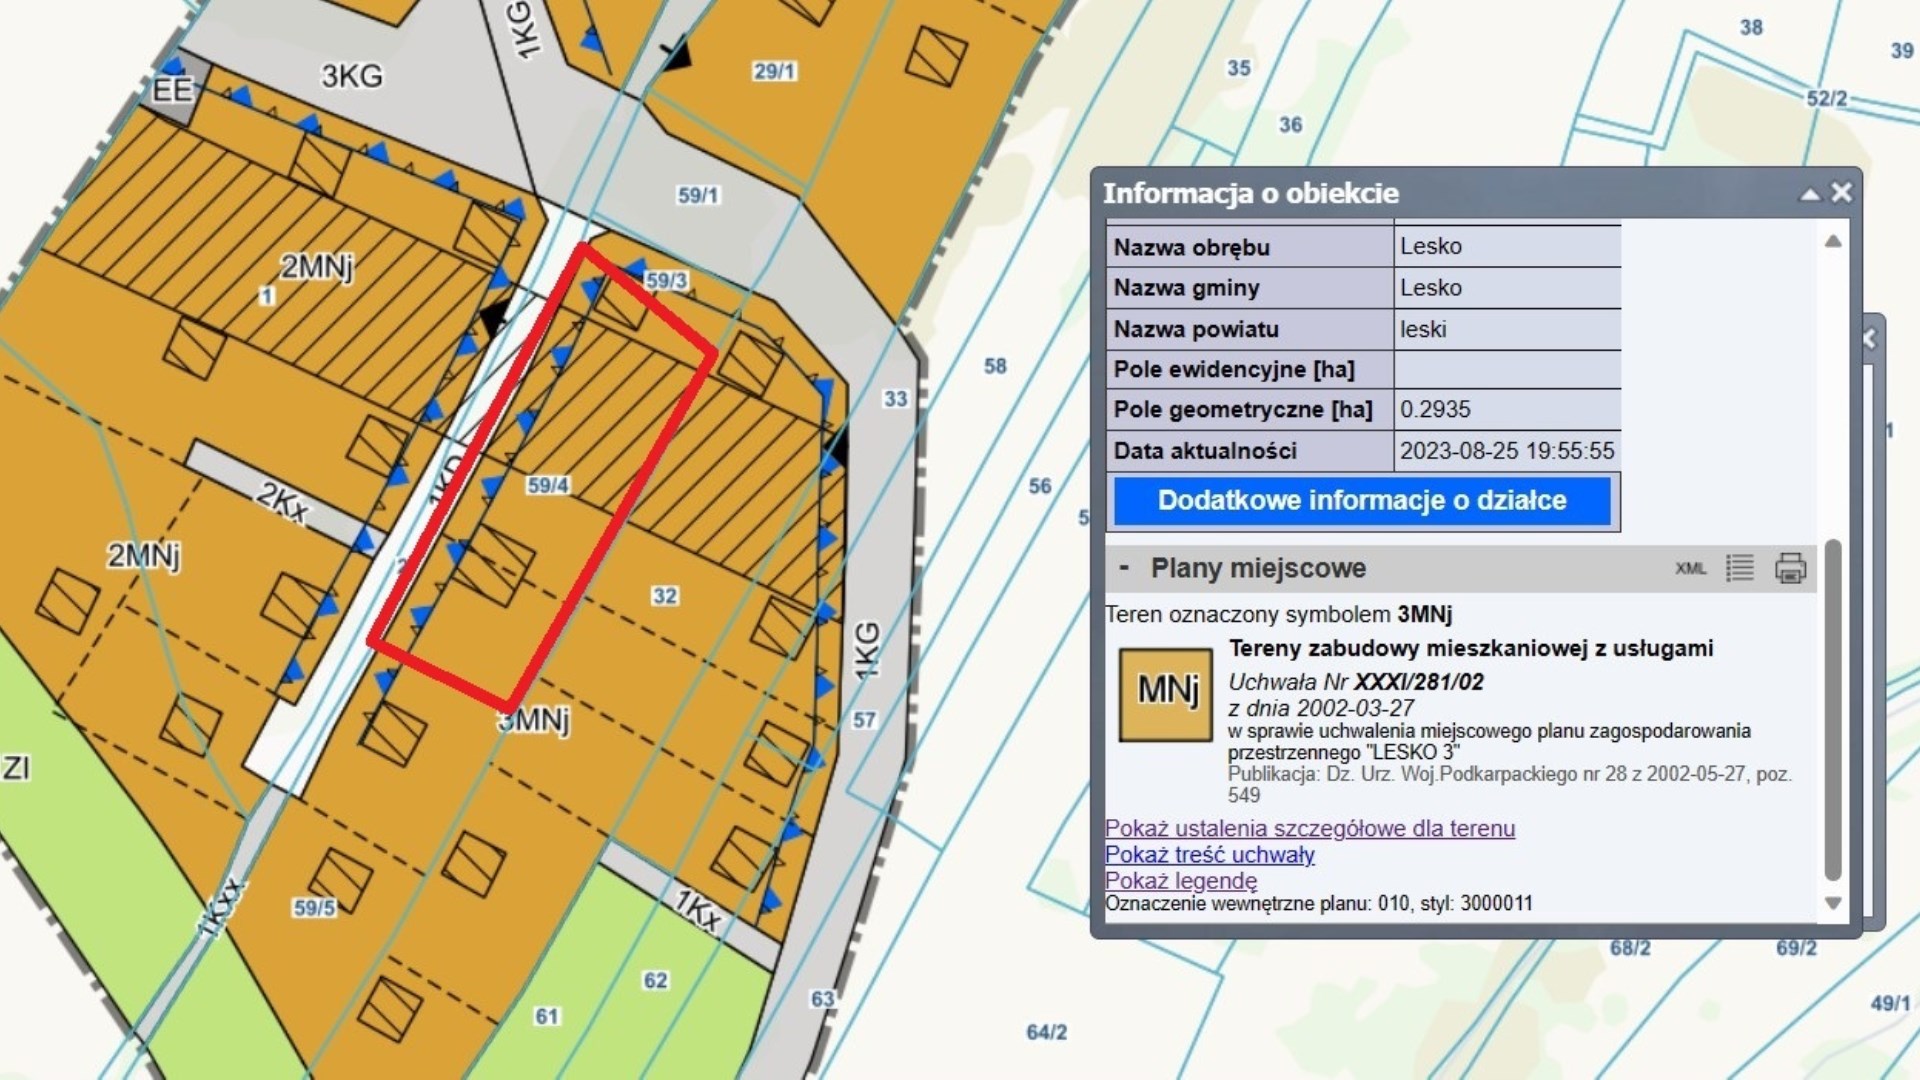Click the 3KG road label on map
1920x1080 pixels.
(352, 76)
